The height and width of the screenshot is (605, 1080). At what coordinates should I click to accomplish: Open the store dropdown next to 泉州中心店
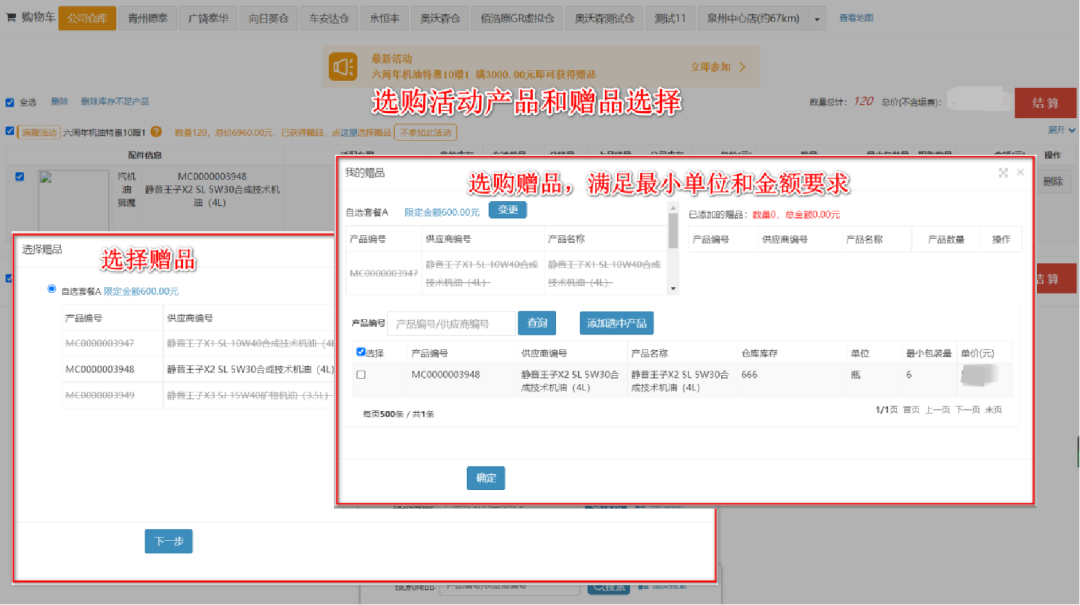coord(818,17)
